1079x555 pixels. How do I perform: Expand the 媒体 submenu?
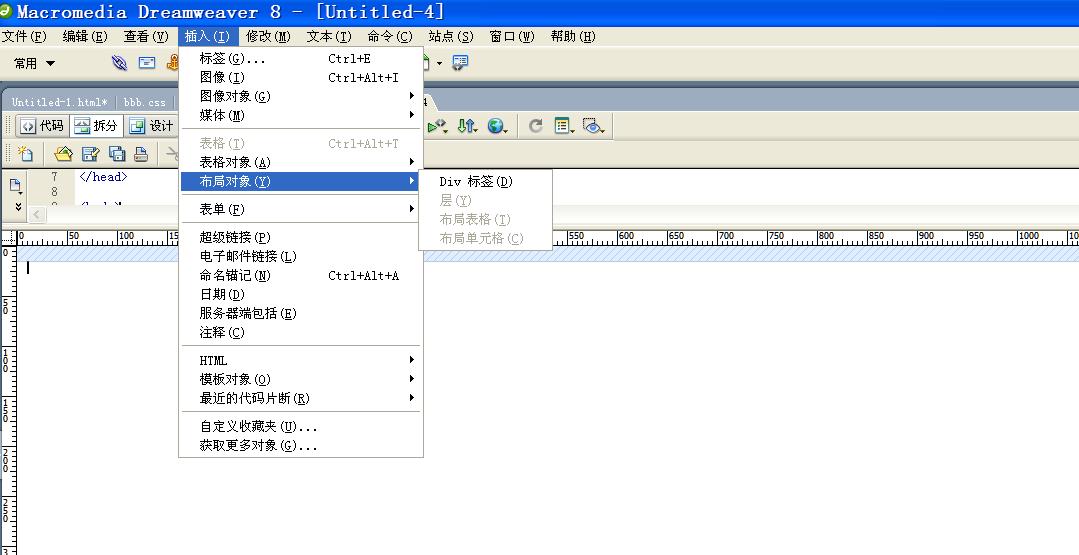(x=301, y=116)
